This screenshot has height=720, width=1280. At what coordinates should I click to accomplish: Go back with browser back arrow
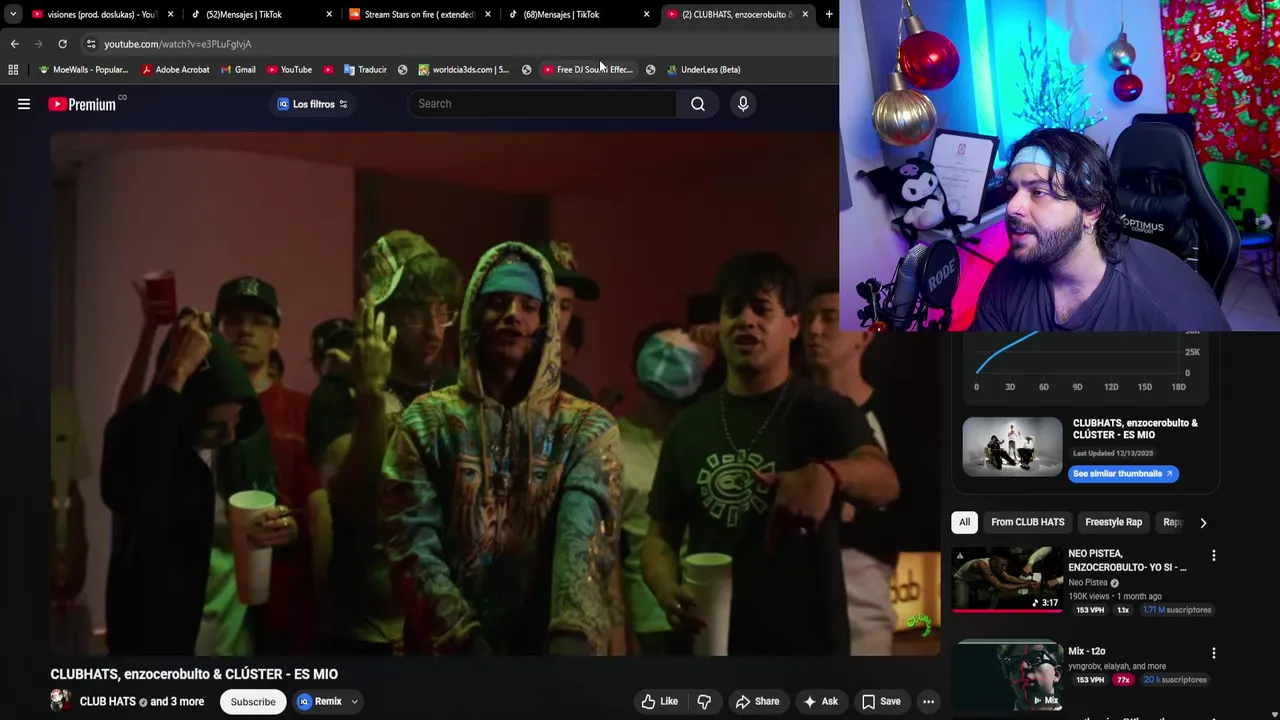click(x=14, y=44)
